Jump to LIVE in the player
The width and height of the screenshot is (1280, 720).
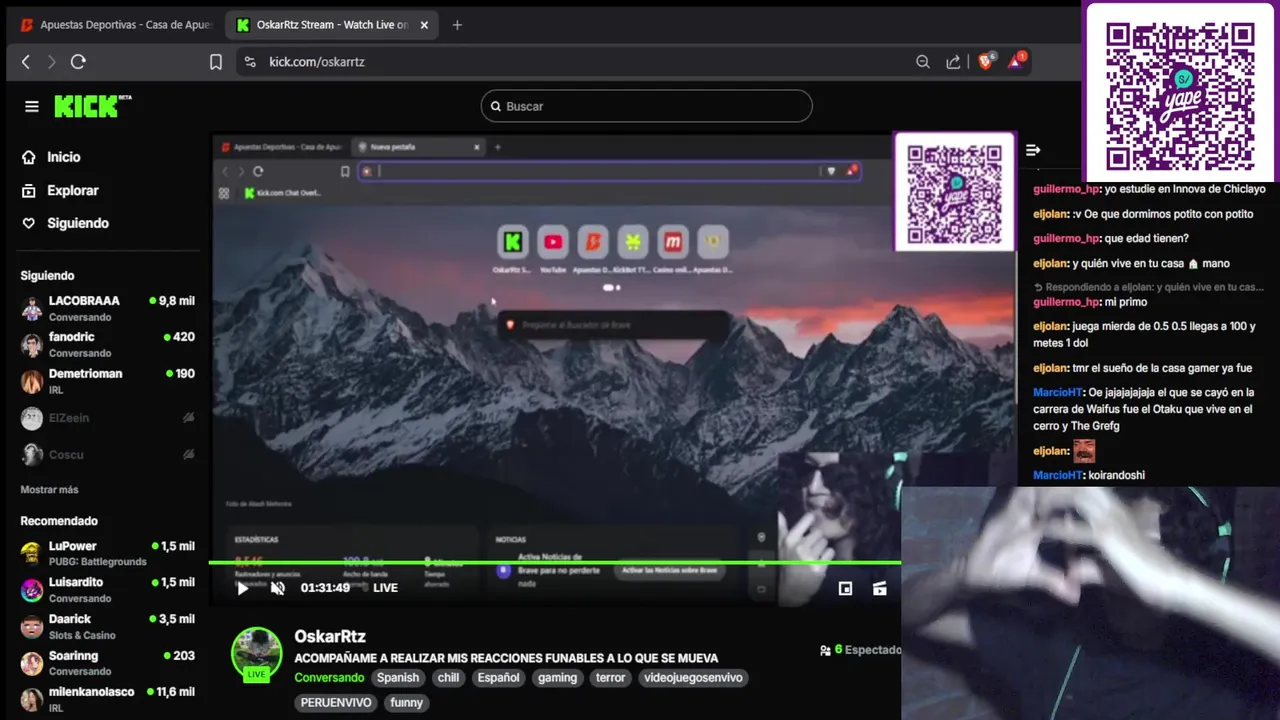[385, 588]
